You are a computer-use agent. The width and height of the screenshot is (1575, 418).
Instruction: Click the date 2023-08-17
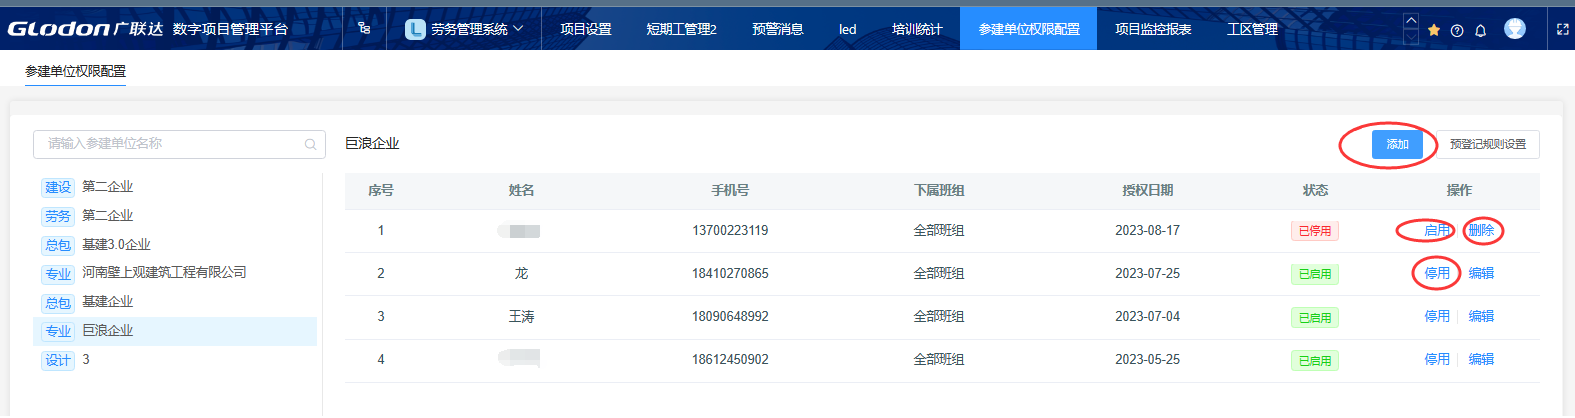[x=1148, y=230]
